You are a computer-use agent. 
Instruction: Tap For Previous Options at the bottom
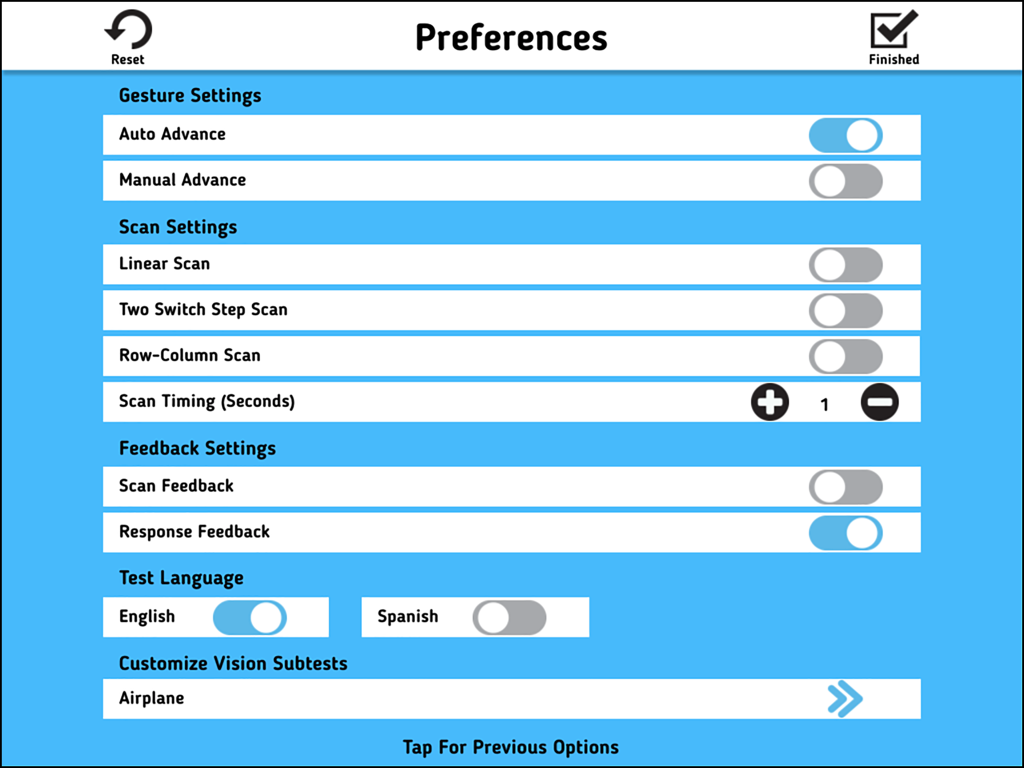coord(511,747)
